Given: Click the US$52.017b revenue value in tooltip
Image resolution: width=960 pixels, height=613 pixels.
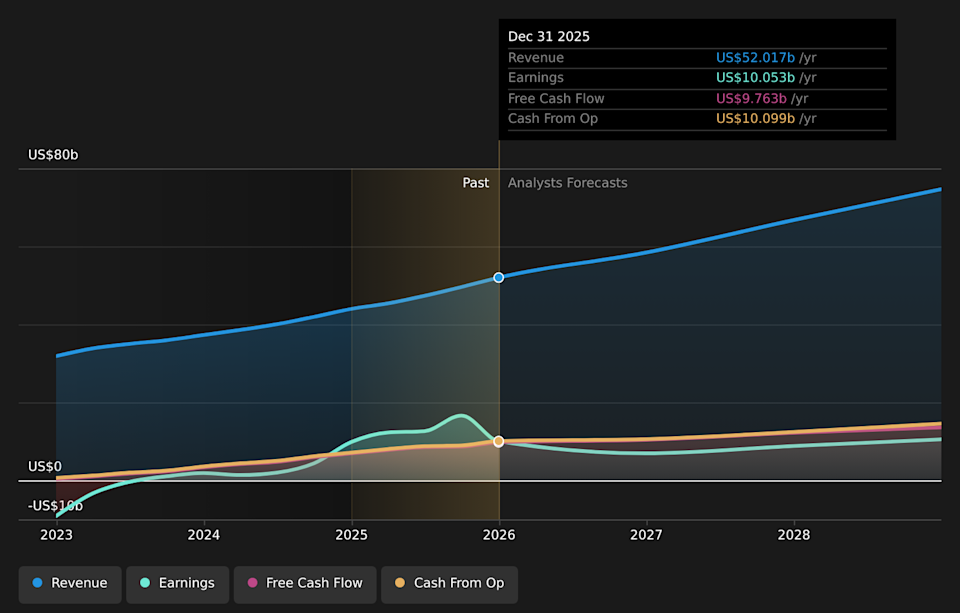Looking at the screenshot, I should (755, 58).
